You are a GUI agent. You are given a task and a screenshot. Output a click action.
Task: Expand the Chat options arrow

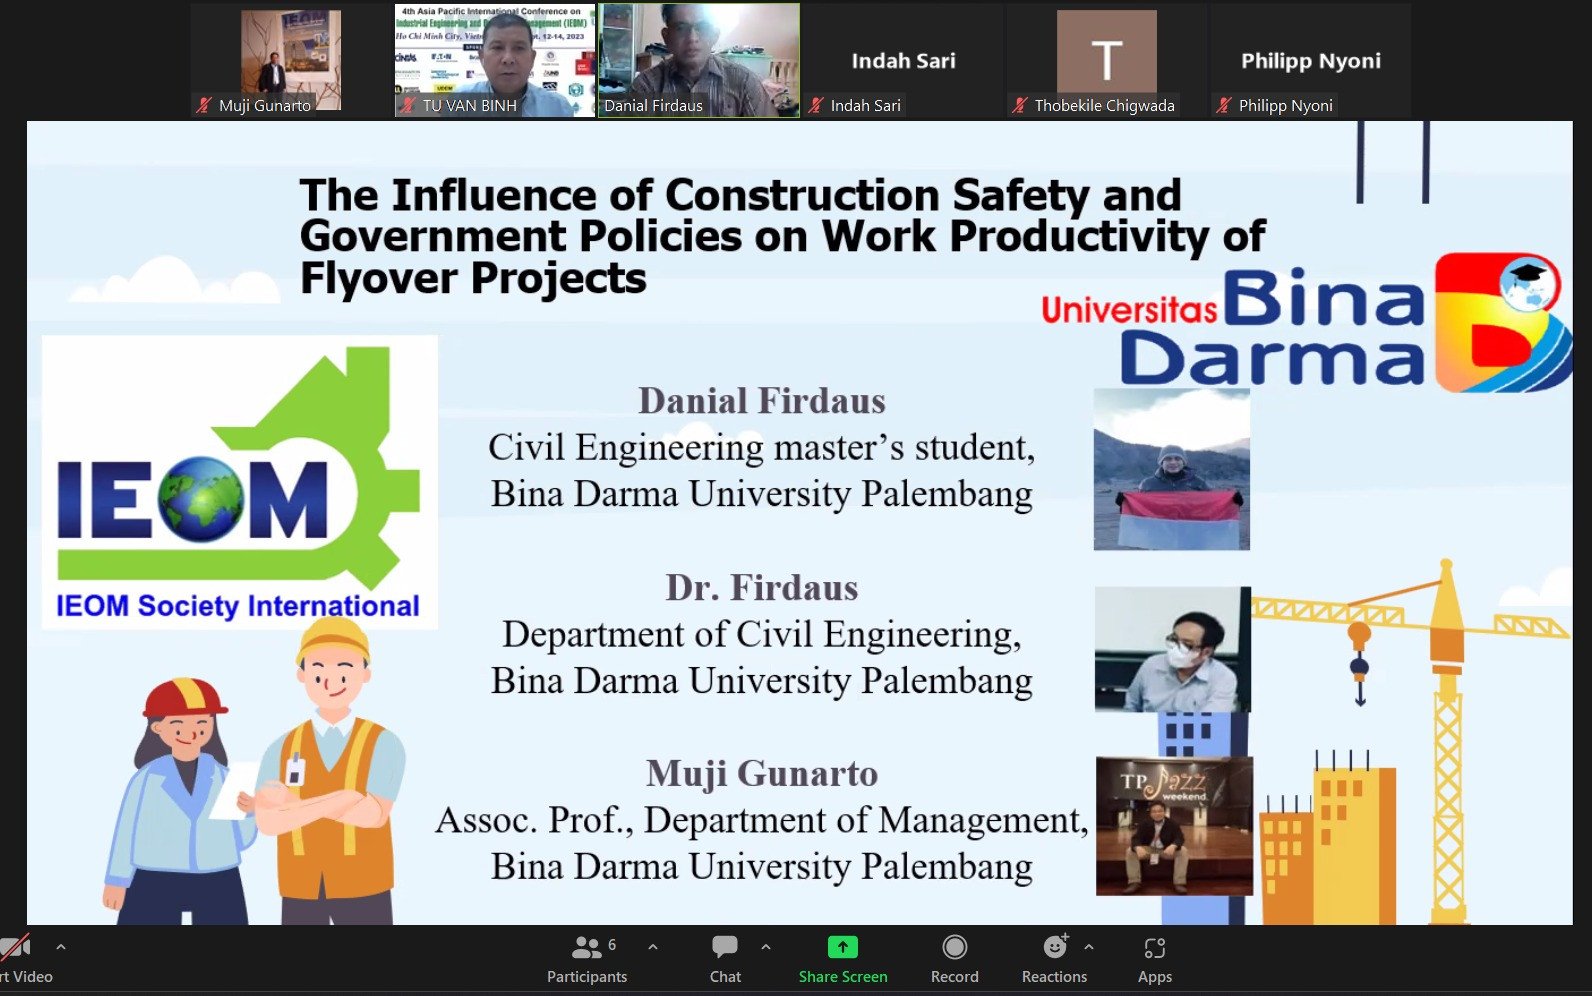pos(766,946)
